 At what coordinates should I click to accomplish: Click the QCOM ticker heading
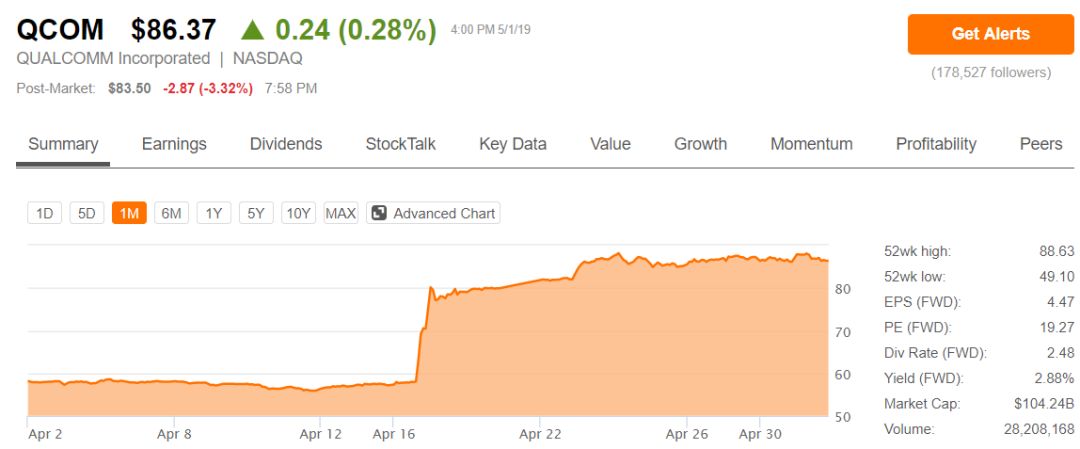pyautogui.click(x=60, y=30)
